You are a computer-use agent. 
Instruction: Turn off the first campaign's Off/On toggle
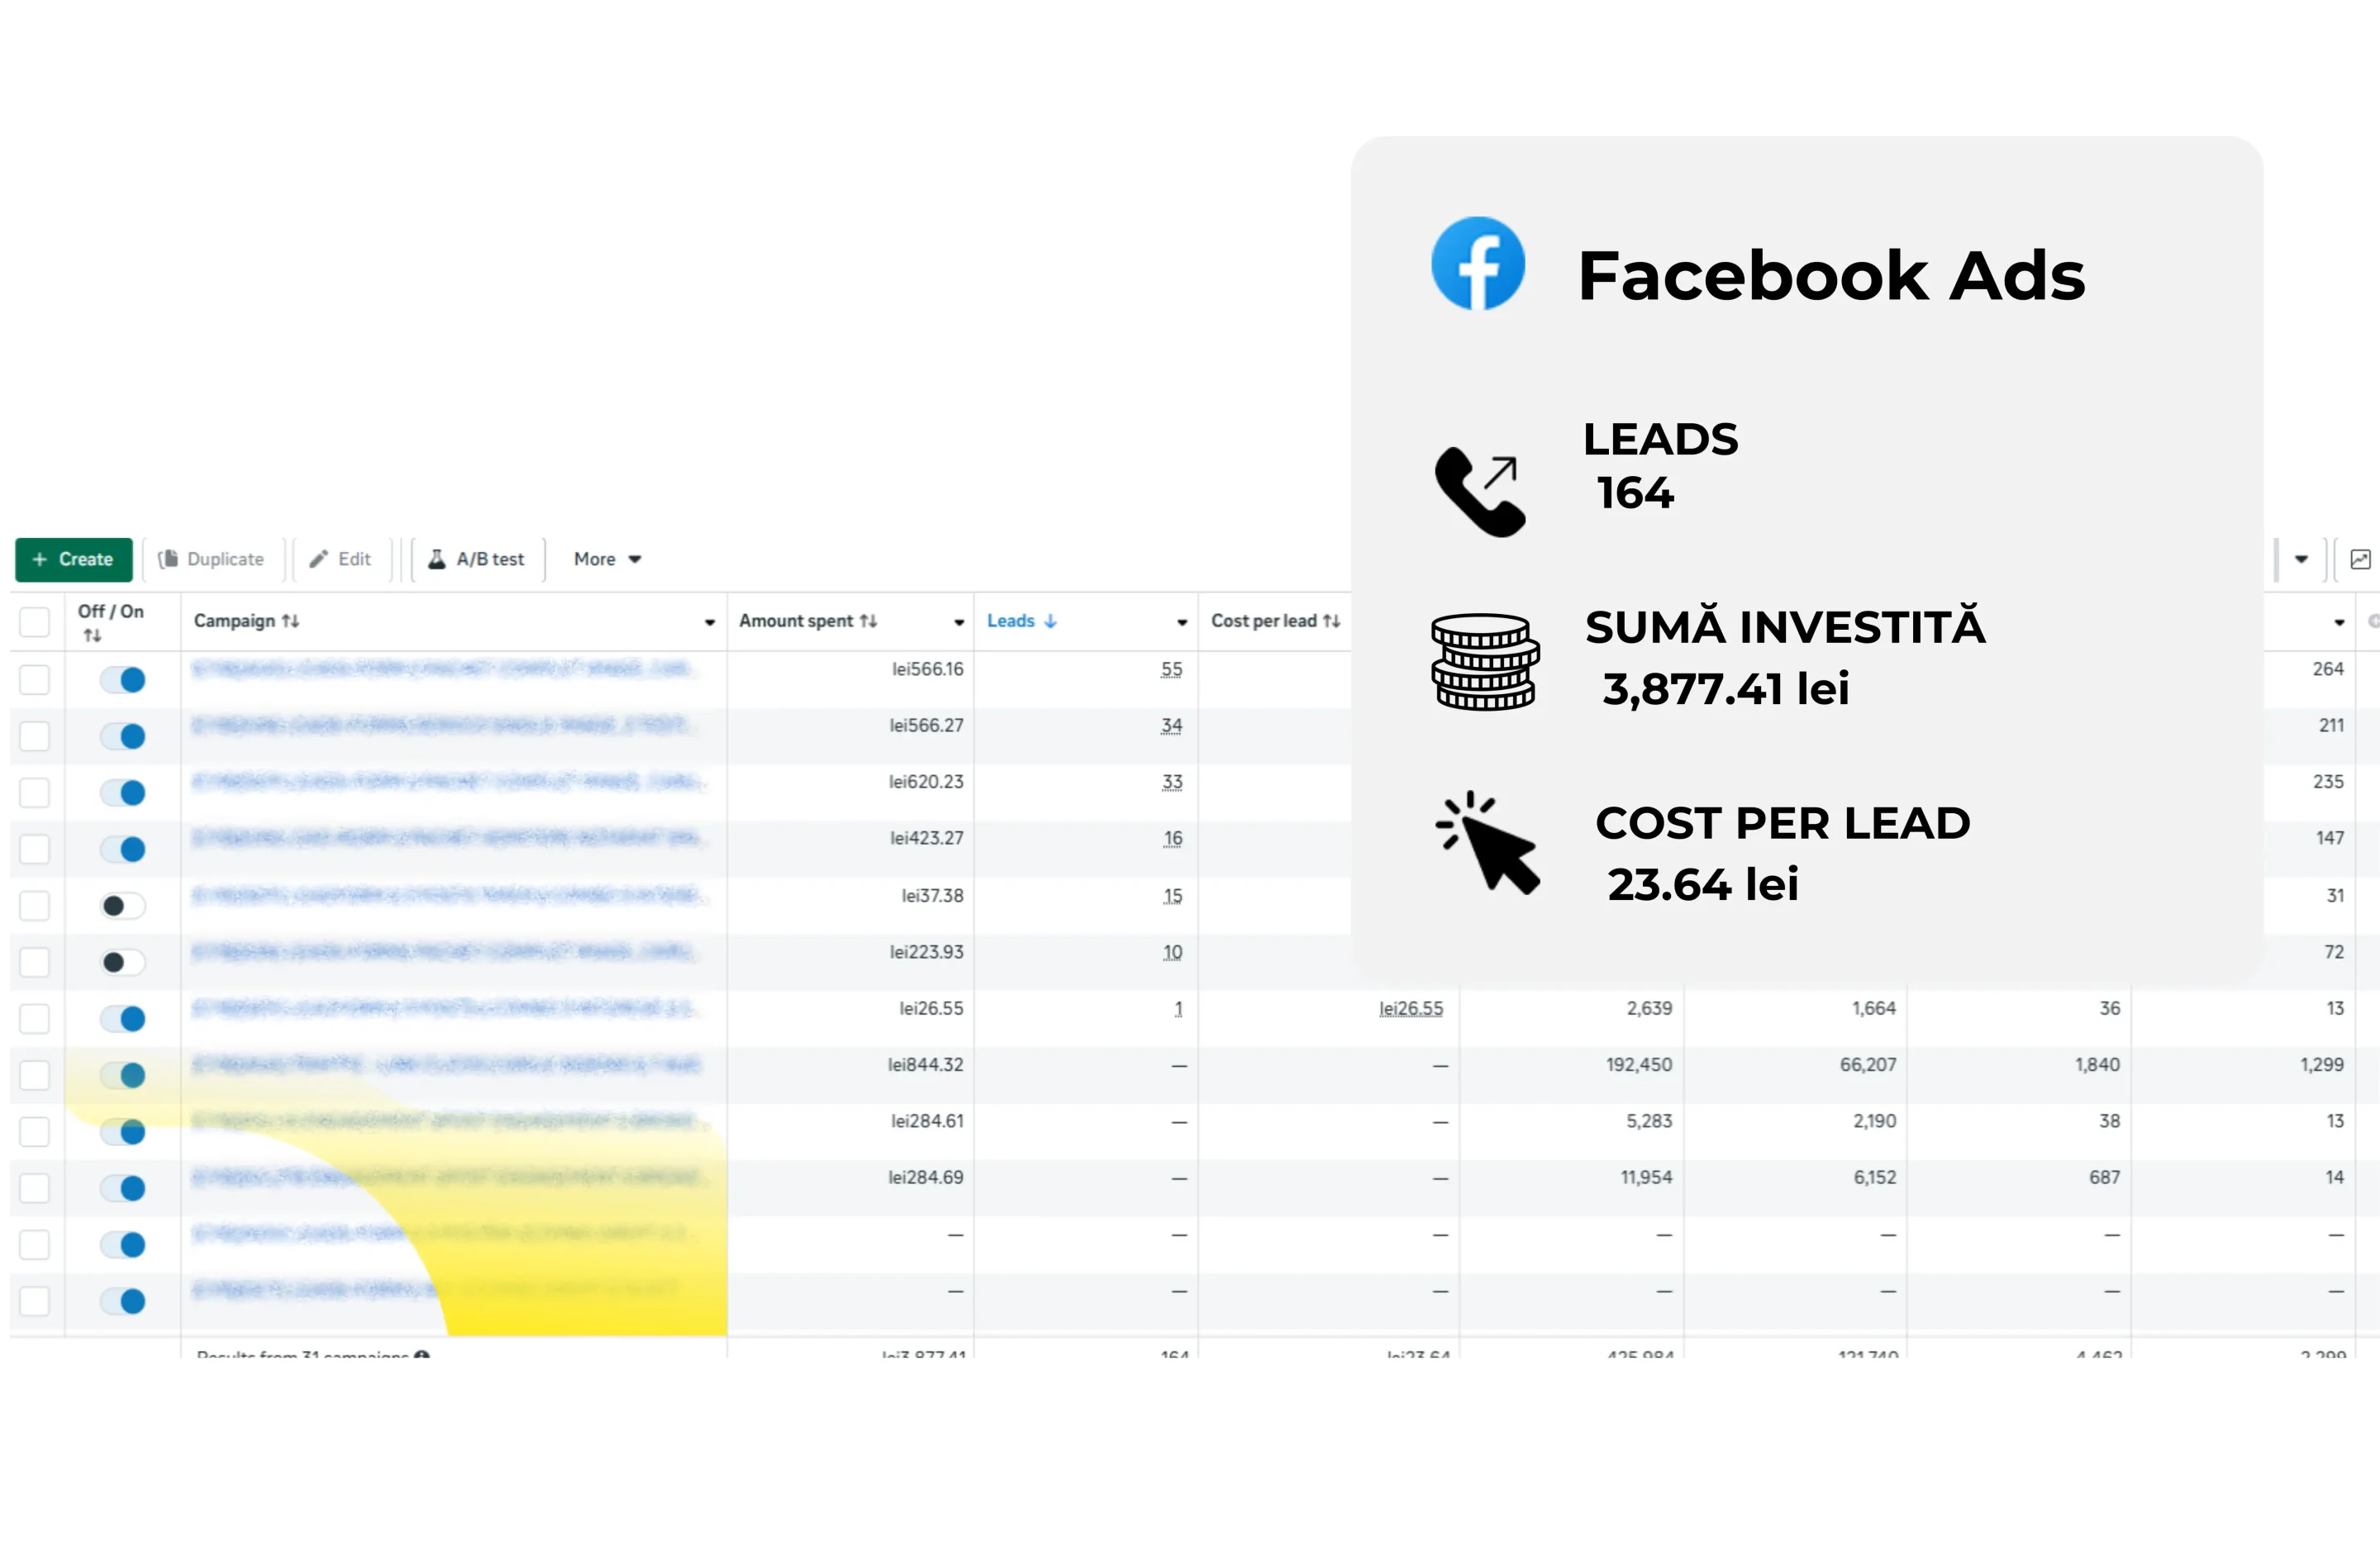click(122, 679)
